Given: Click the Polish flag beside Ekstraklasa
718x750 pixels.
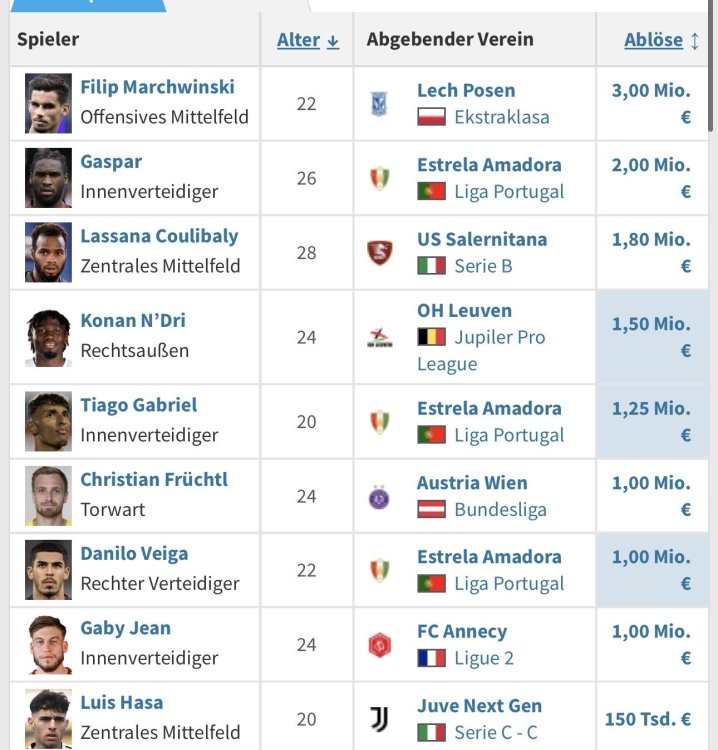Looking at the screenshot, I should [431, 117].
